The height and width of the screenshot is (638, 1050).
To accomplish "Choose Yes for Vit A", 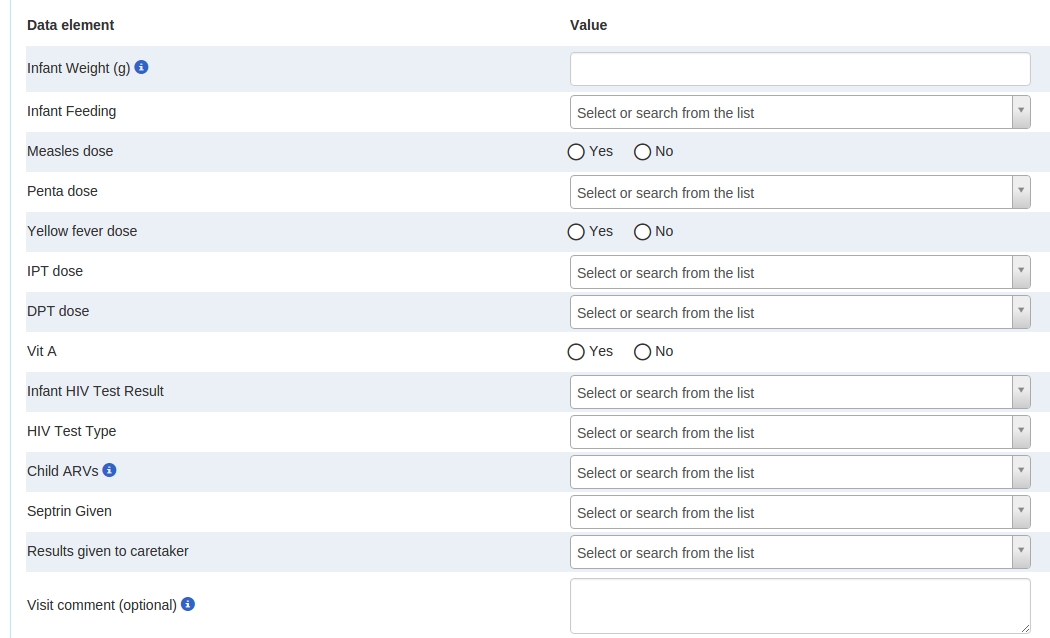I will click(576, 352).
